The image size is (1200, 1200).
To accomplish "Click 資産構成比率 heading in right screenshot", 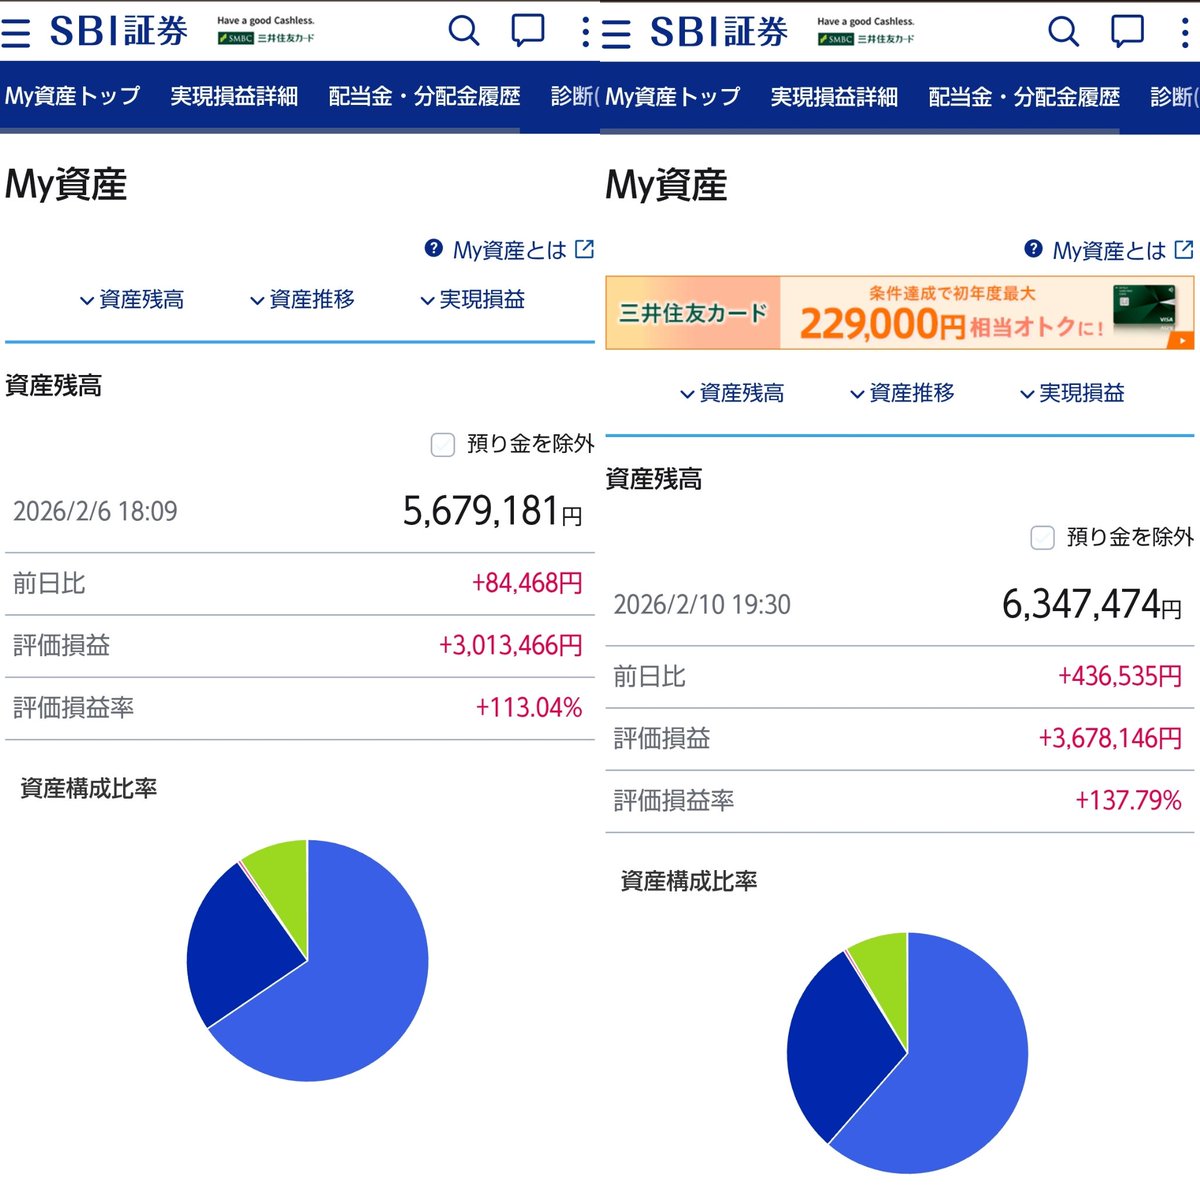I will (689, 881).
